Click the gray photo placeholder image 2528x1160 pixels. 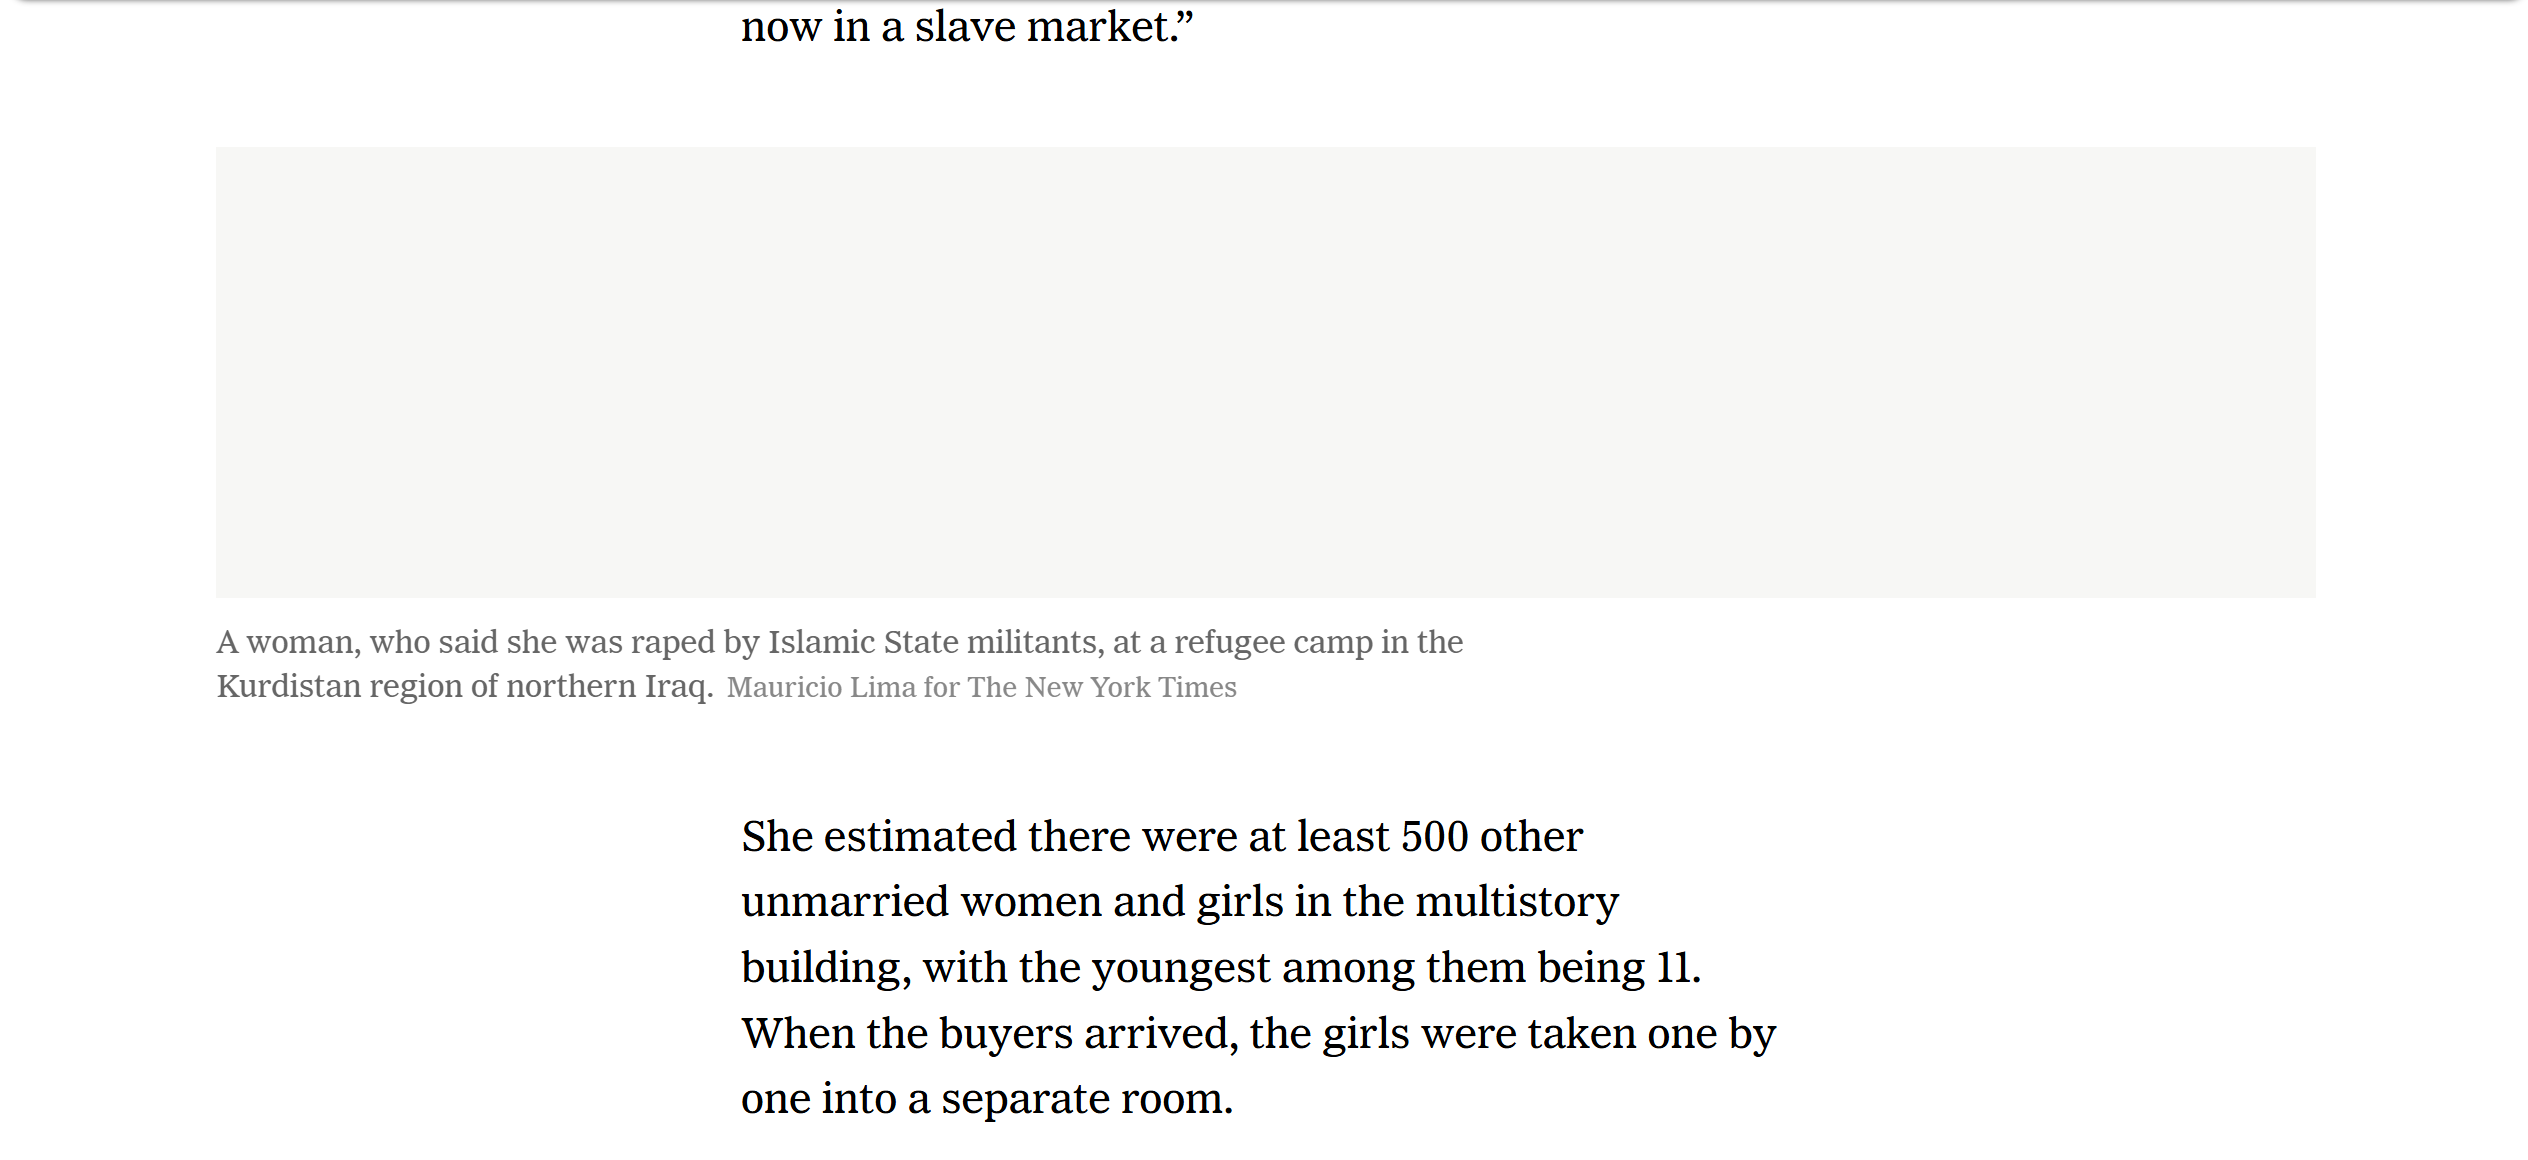pos(1265,372)
